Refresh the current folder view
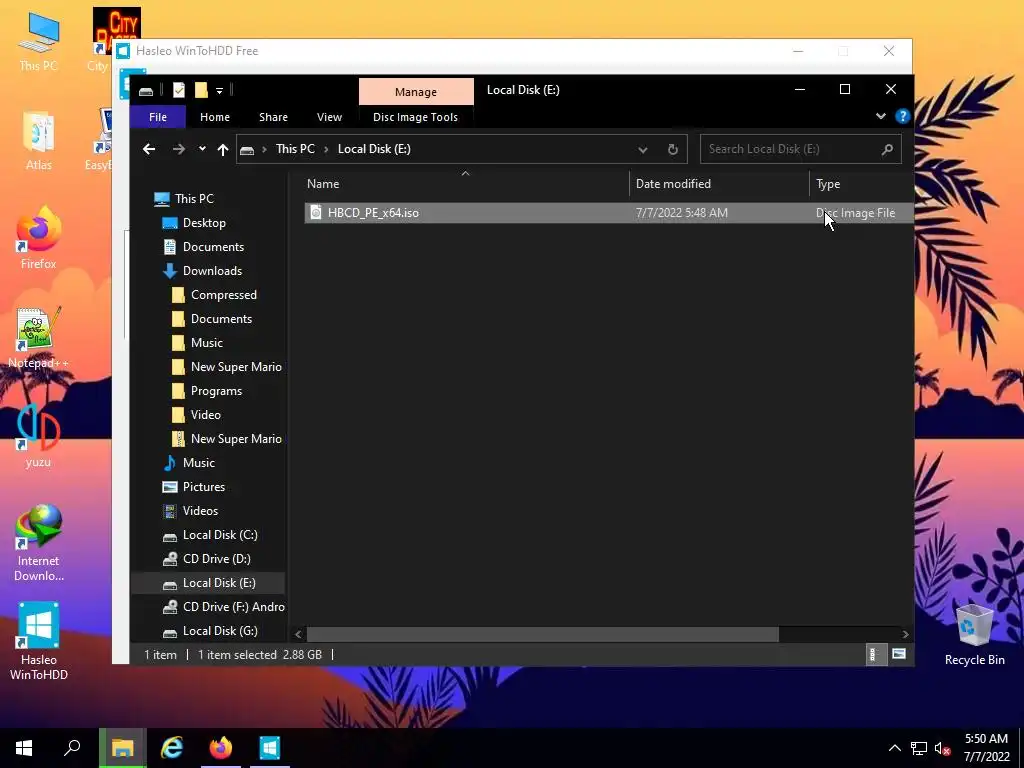 673,150
